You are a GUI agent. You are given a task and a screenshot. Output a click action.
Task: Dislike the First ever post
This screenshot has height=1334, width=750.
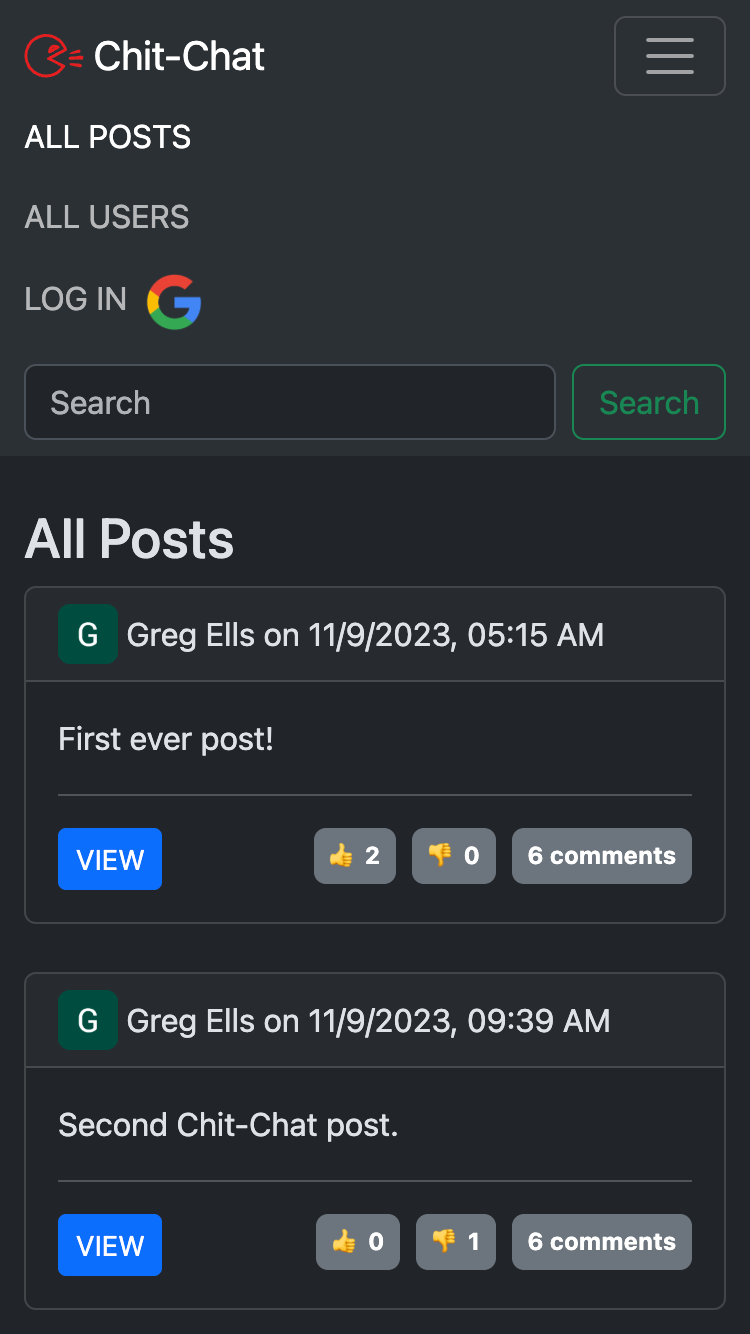(454, 856)
